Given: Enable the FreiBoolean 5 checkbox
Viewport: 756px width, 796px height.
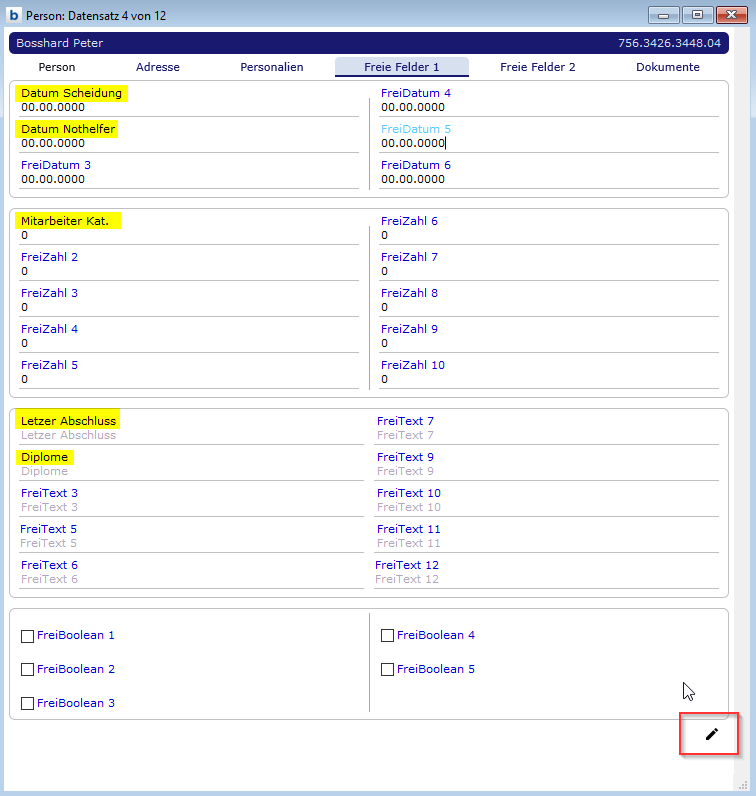Looking at the screenshot, I should [x=388, y=670].
